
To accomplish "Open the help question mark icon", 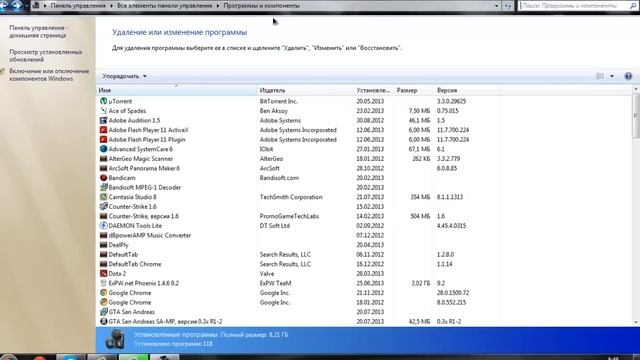I will tap(628, 76).
